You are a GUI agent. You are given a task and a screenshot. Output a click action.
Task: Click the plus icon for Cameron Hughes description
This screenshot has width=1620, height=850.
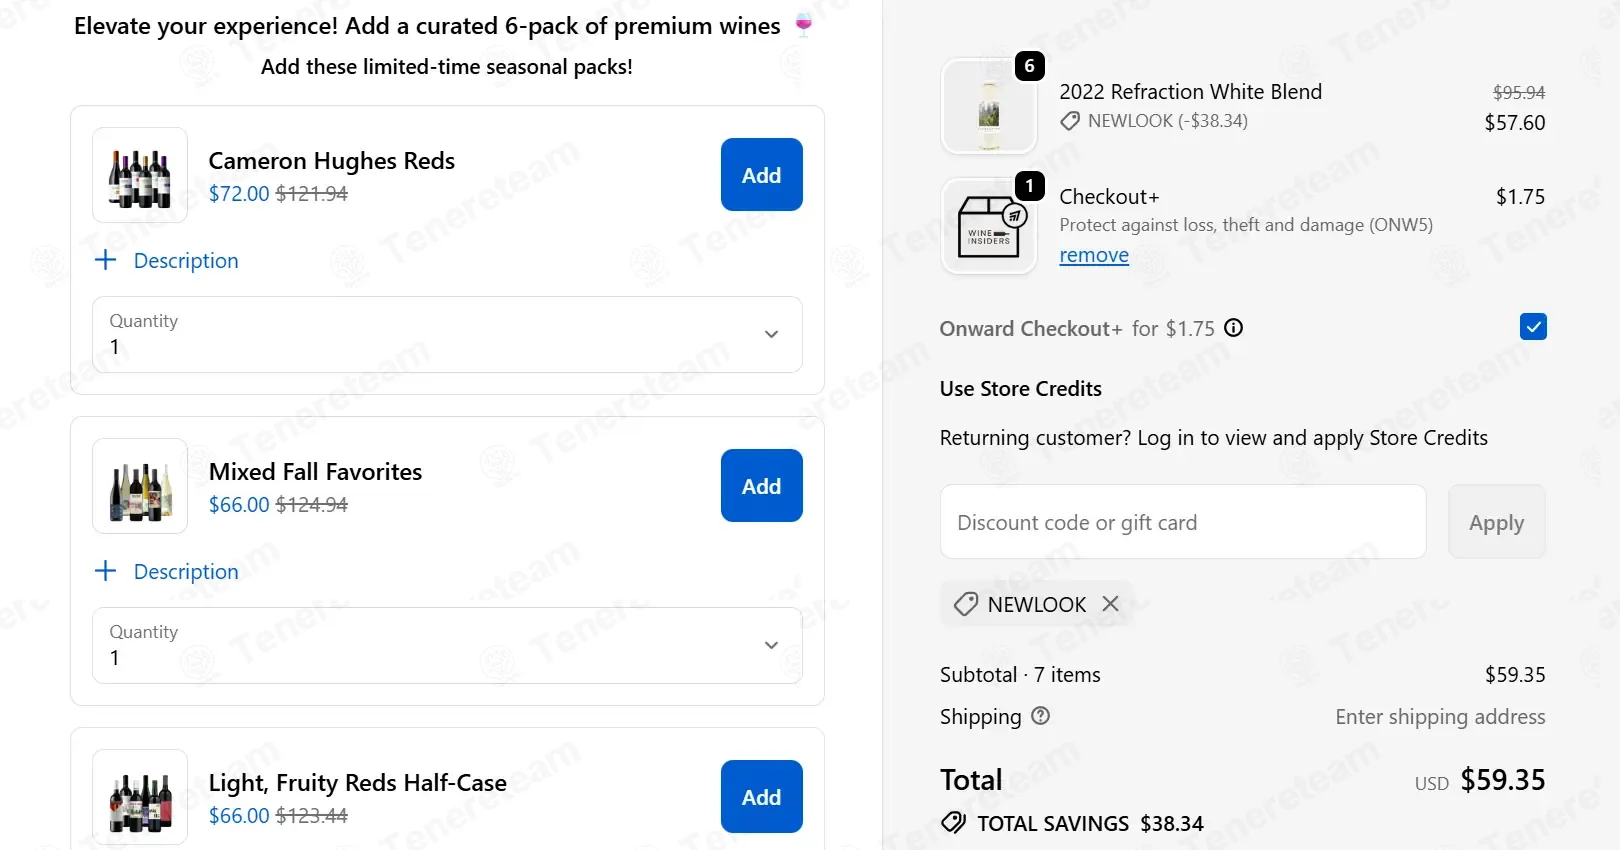pyautogui.click(x=105, y=260)
